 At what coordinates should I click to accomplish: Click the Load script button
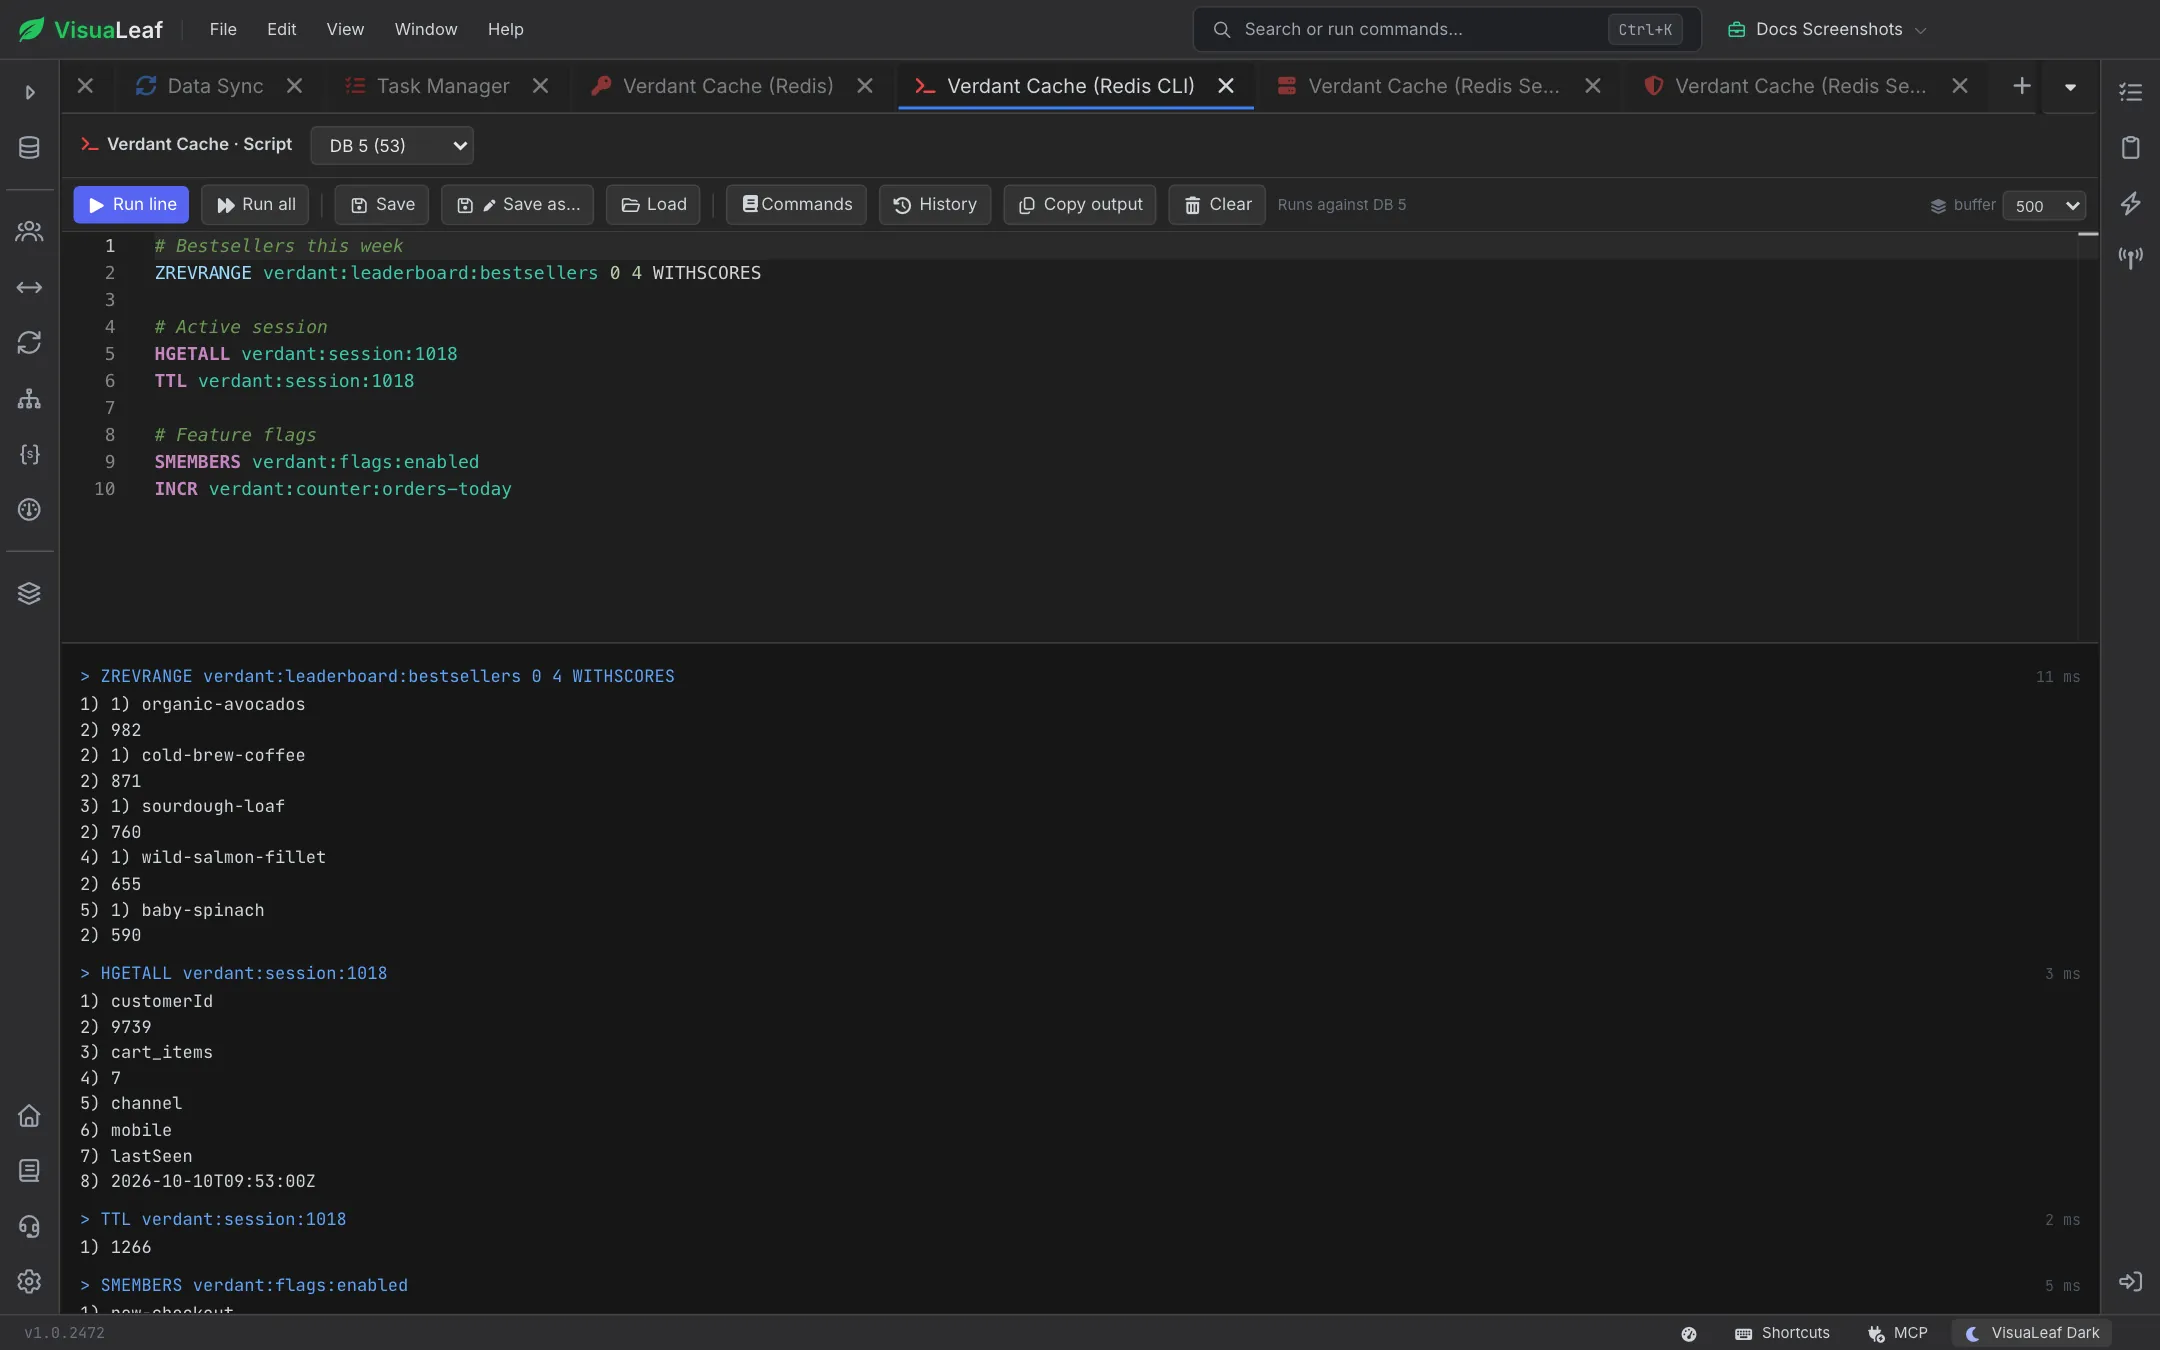pyautogui.click(x=653, y=205)
